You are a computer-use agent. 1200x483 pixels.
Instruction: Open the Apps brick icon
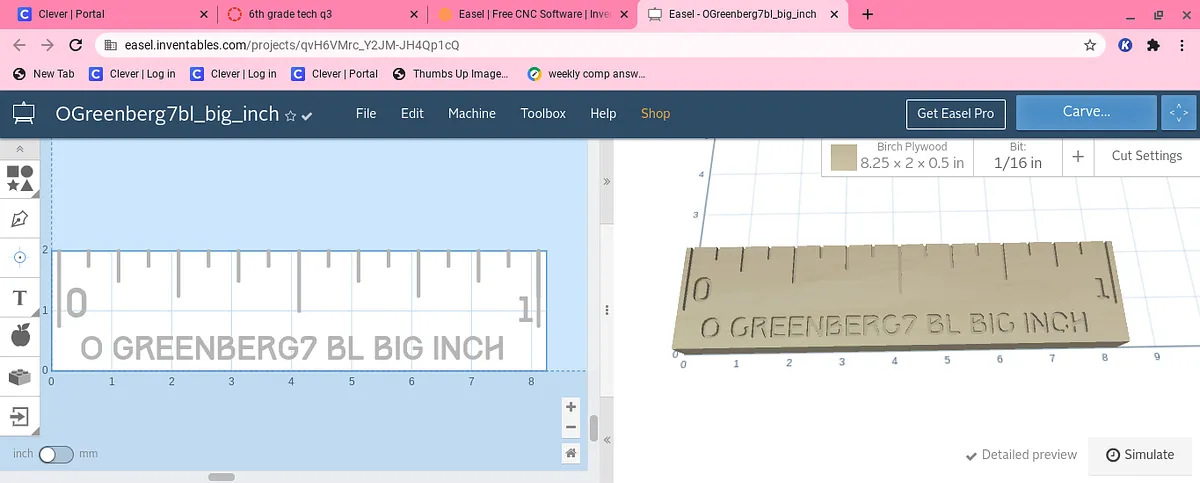20,377
